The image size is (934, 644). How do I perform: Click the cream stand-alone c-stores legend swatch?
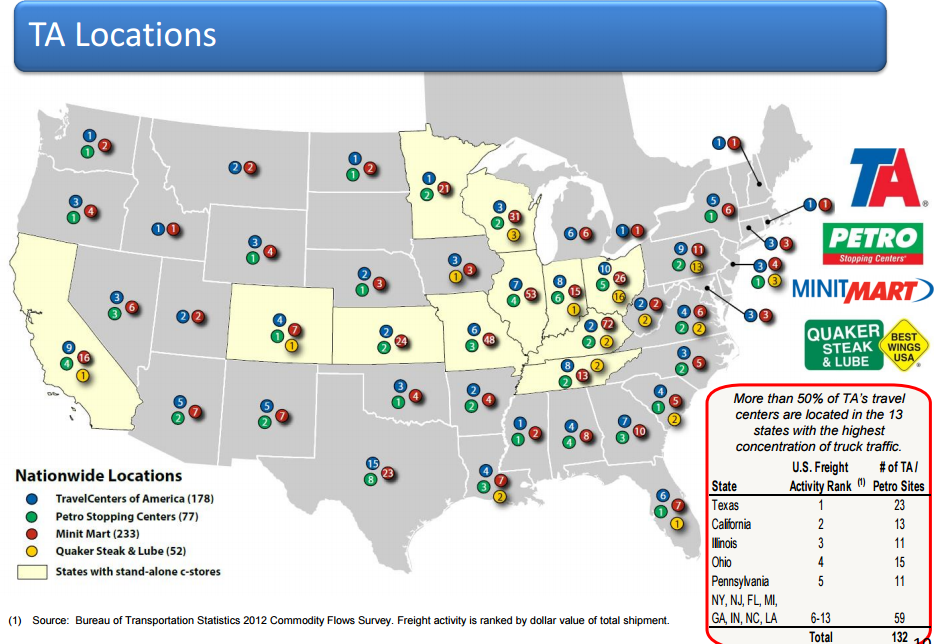32,572
